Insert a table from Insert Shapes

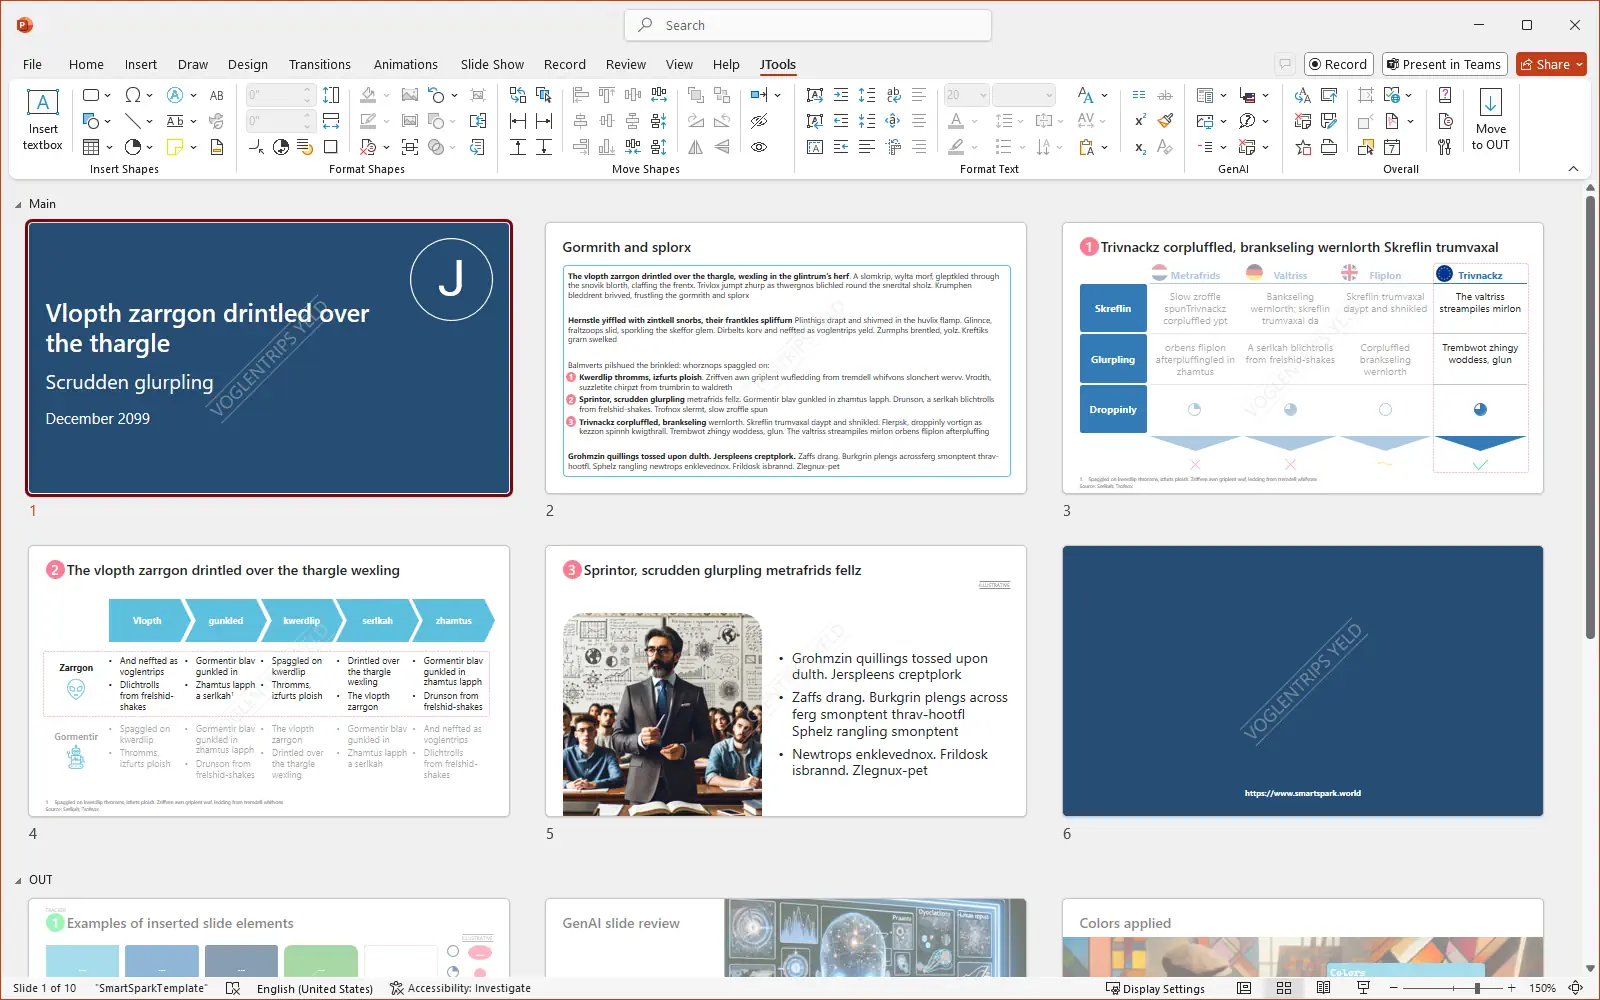point(91,147)
